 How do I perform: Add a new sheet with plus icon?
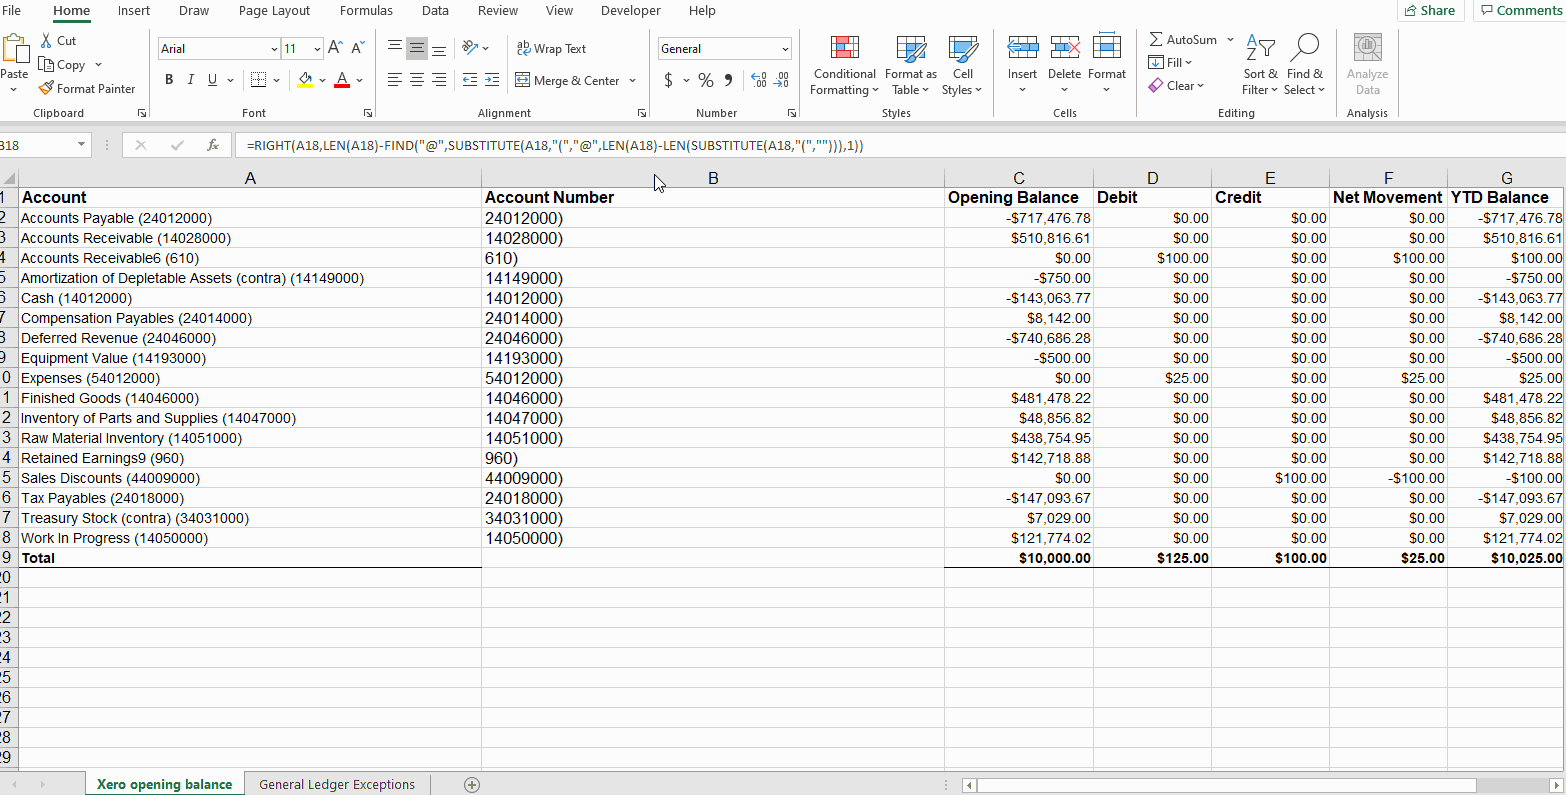472,785
